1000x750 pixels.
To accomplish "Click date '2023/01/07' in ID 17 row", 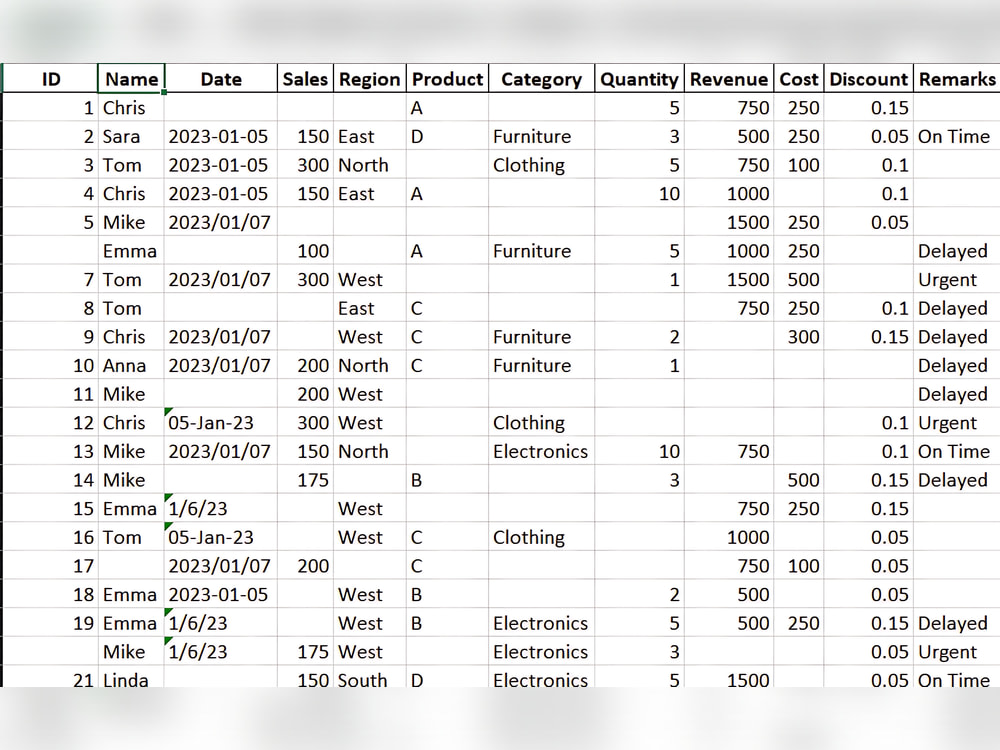I will click(x=221, y=566).
